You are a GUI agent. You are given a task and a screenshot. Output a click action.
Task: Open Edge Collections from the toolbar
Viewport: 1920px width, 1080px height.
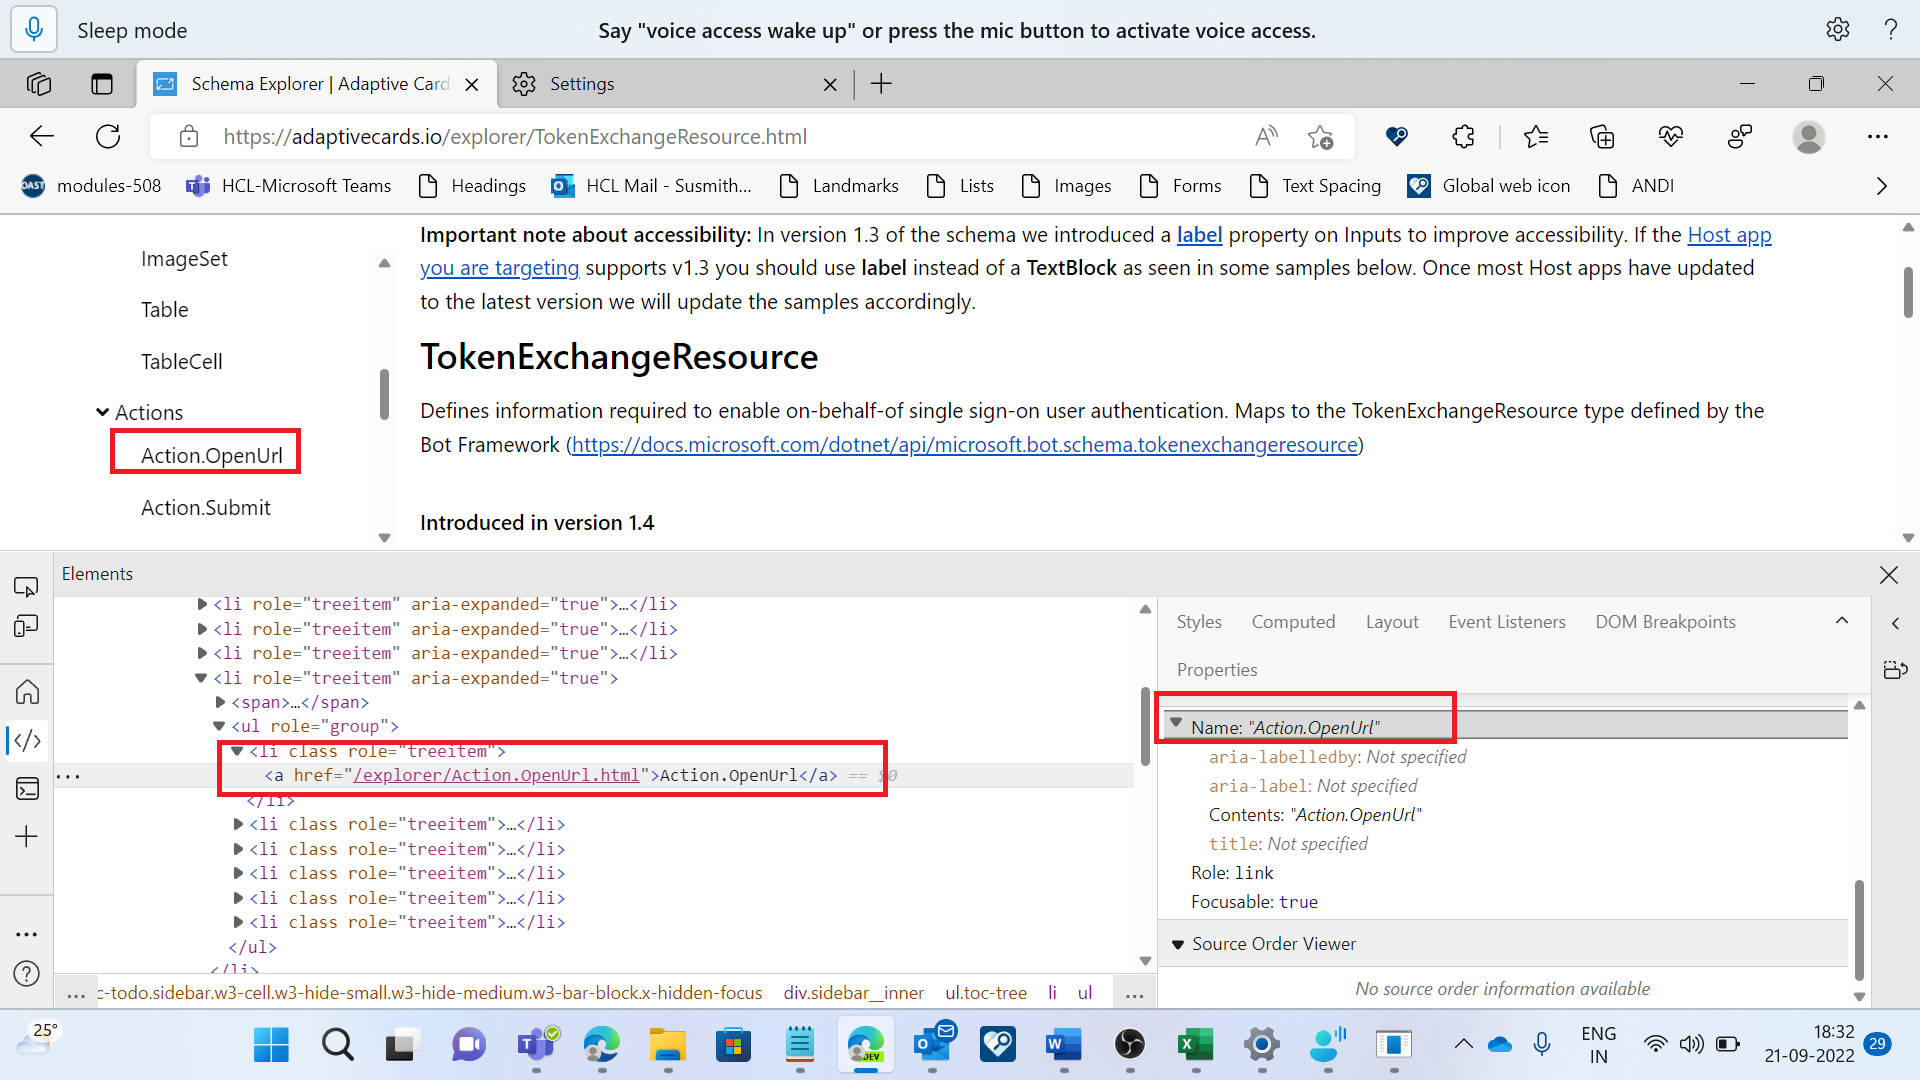click(x=1602, y=137)
